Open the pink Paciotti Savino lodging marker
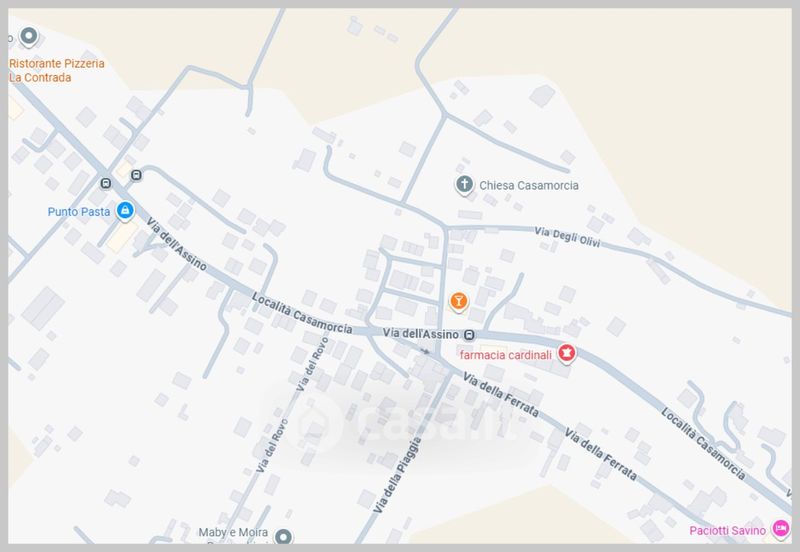 (780, 529)
